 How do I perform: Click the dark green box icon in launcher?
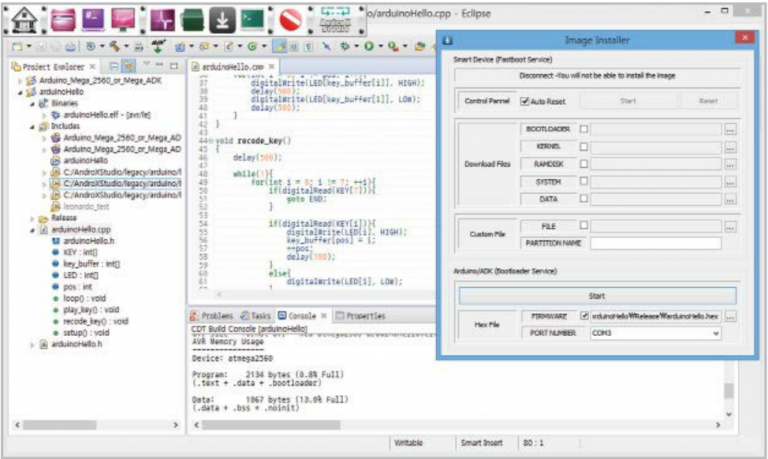click(192, 20)
